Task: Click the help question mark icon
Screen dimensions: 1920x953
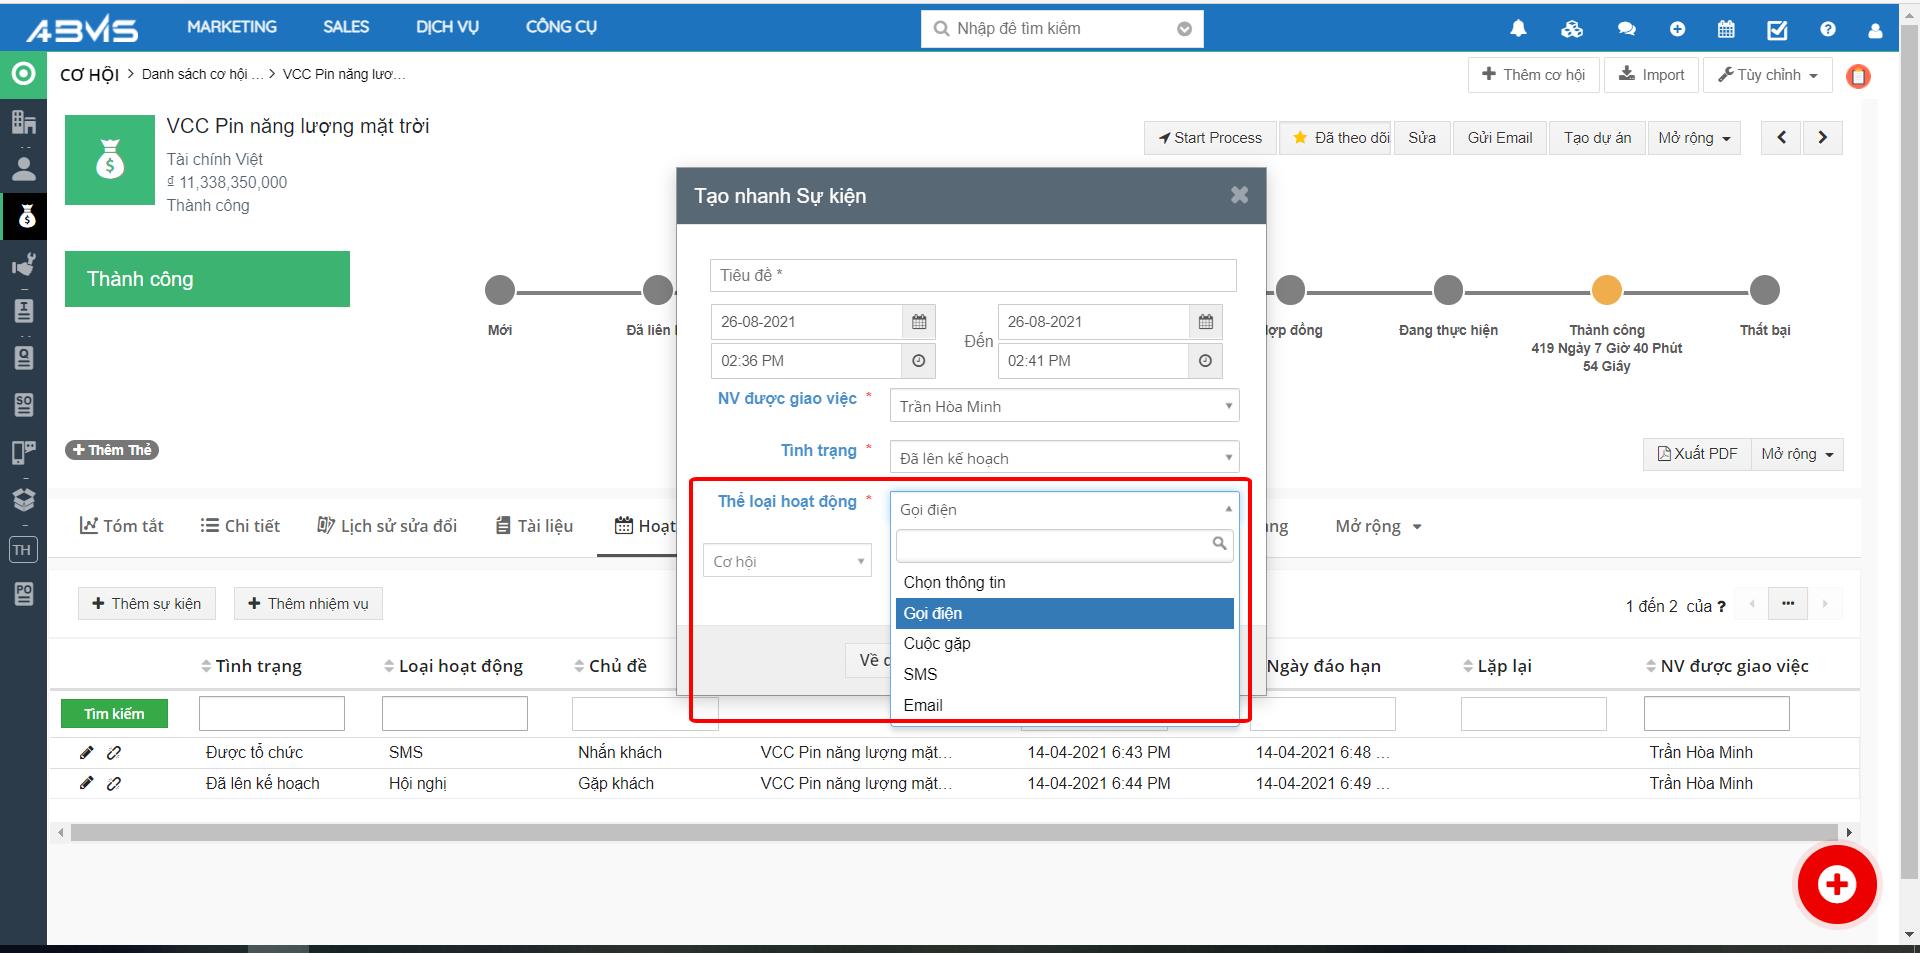Action: 1828,29
